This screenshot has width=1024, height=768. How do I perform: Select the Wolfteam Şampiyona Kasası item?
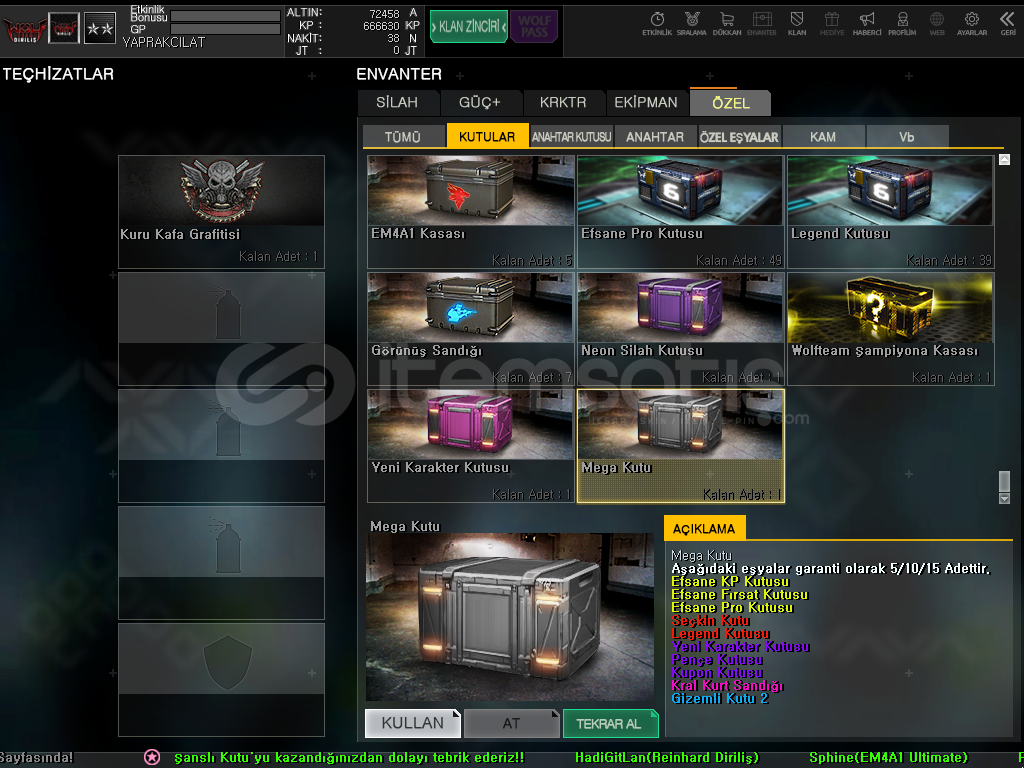click(x=891, y=328)
